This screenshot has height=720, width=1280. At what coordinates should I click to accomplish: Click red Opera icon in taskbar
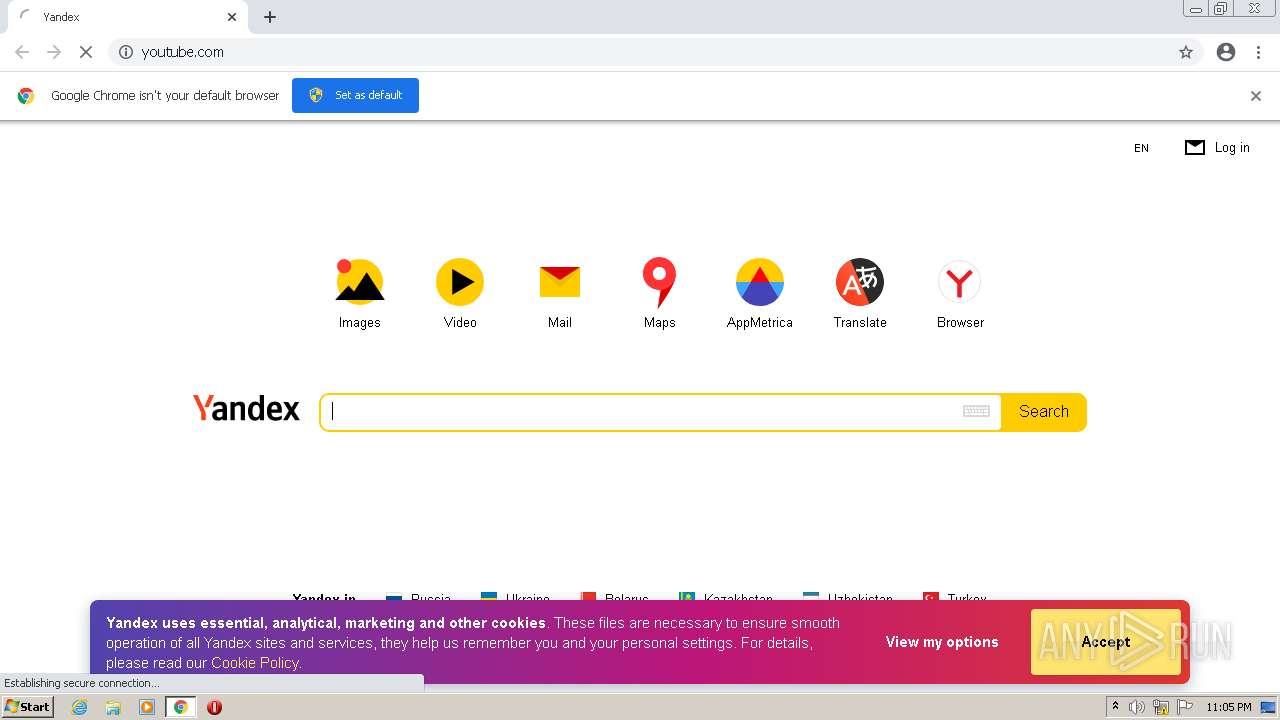pos(214,707)
